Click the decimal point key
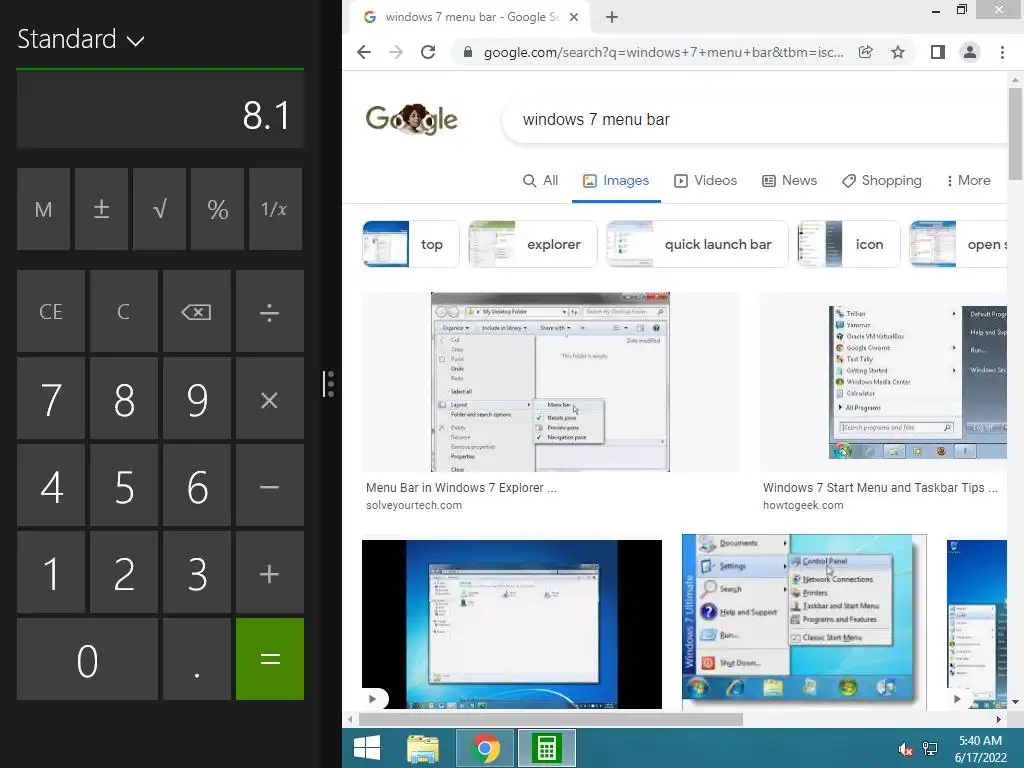Screen dimensions: 1024x768 point(197,659)
